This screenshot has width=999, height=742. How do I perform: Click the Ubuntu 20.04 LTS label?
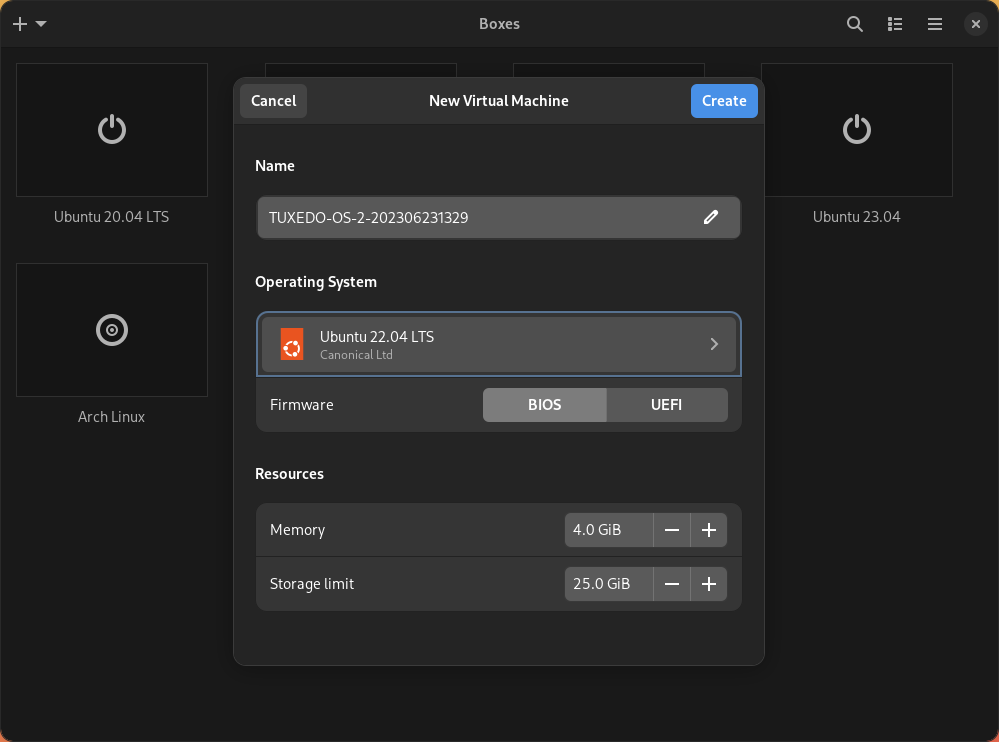click(111, 217)
